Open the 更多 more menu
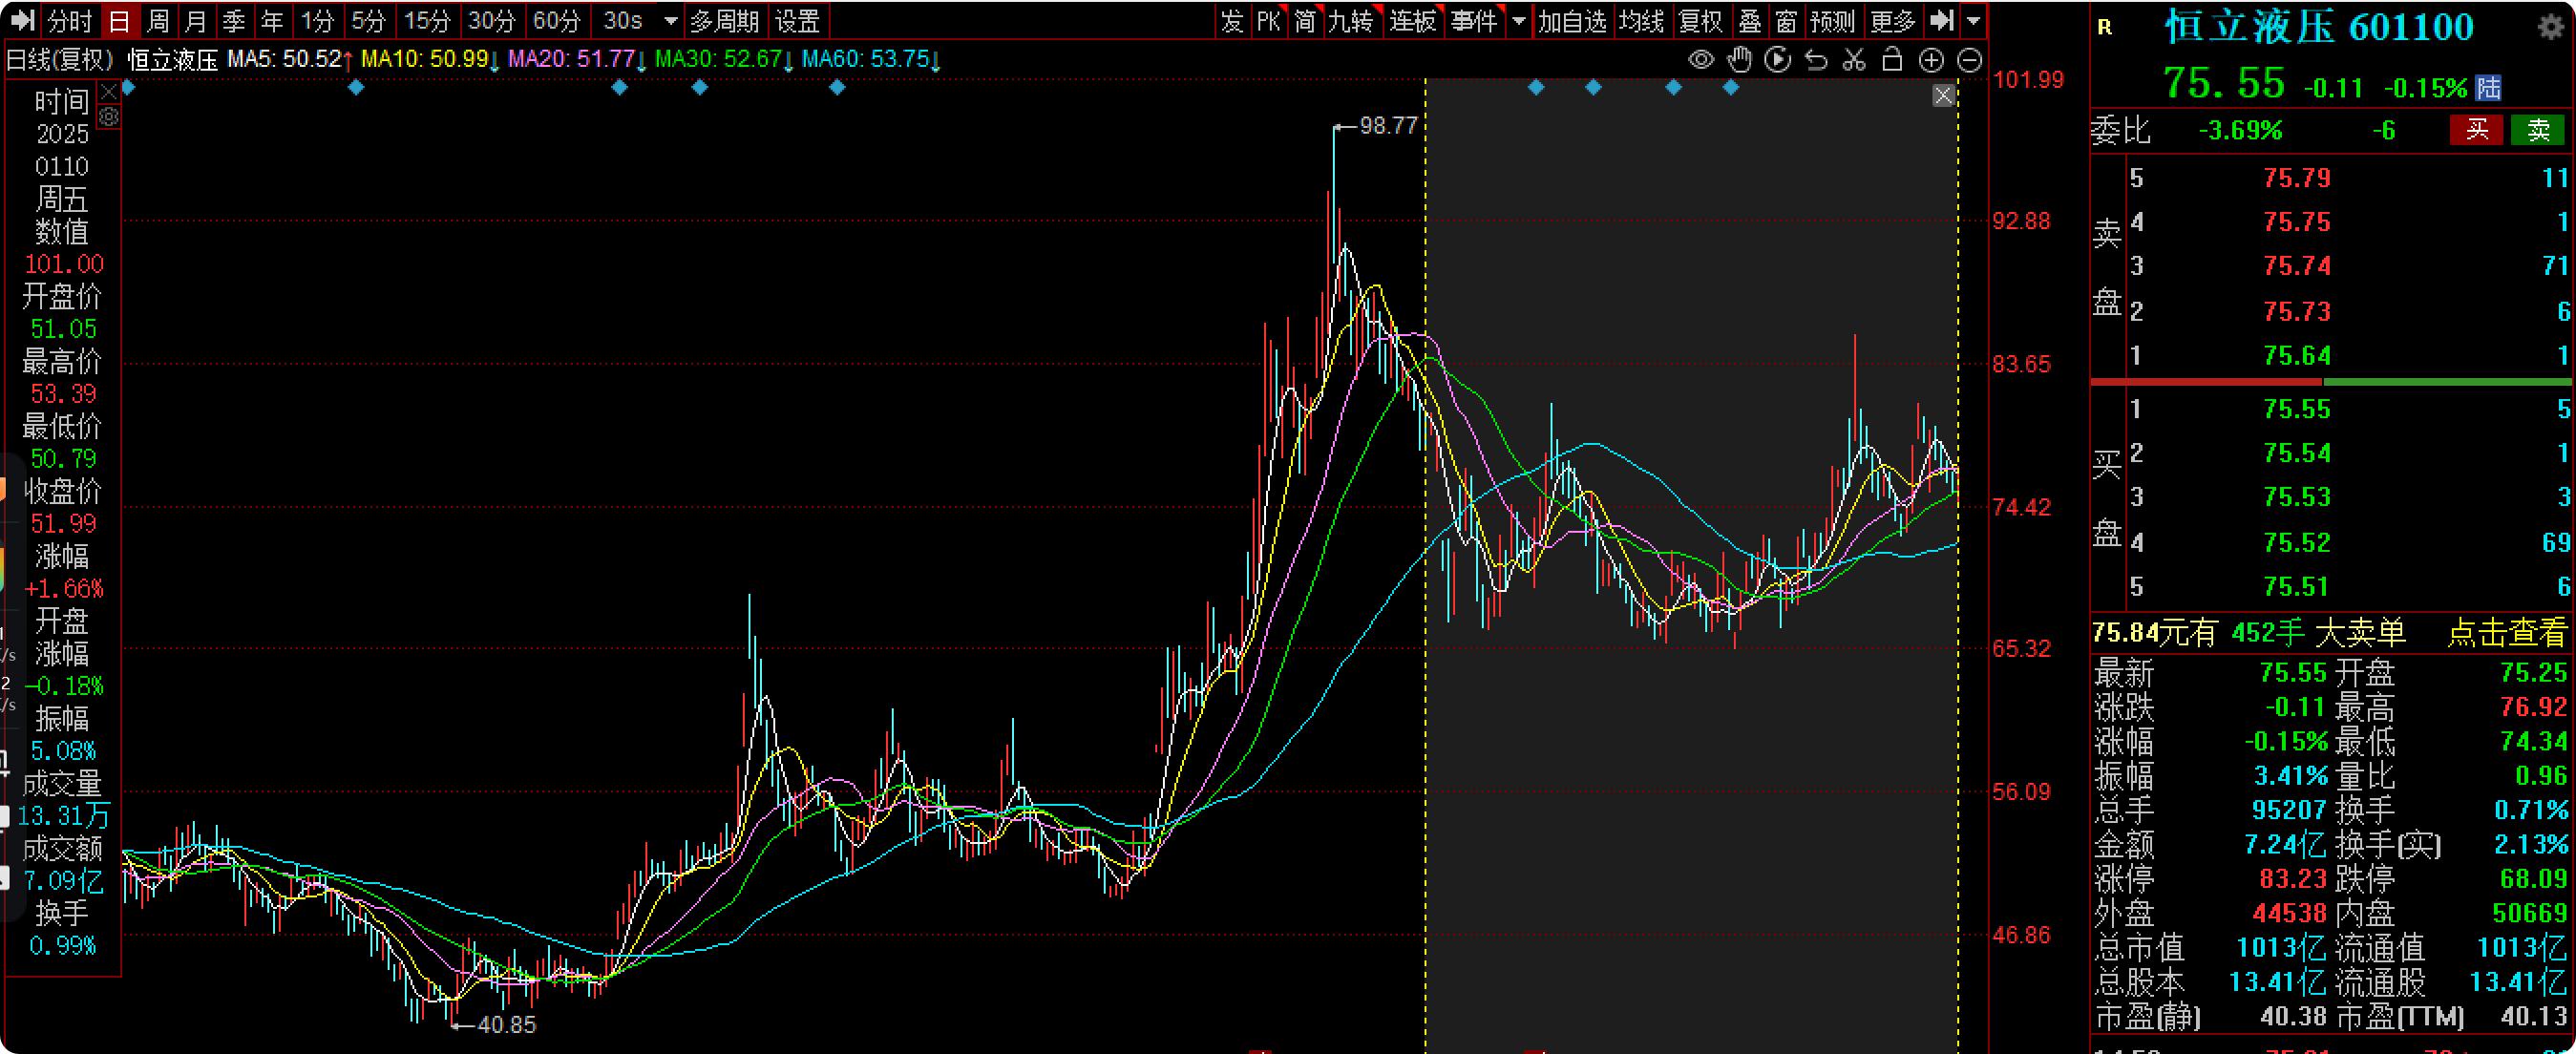Screen dimensions: 2576x1054 [x=1893, y=21]
